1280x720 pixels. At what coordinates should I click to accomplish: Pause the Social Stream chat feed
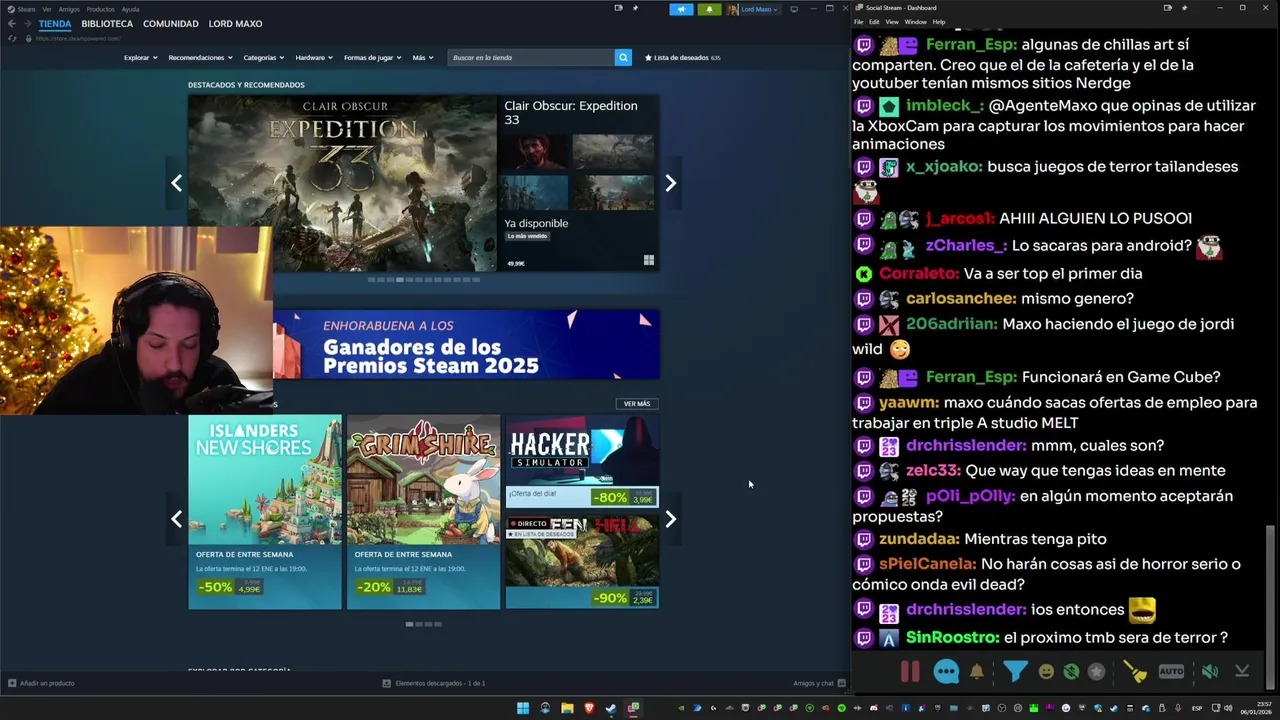910,672
